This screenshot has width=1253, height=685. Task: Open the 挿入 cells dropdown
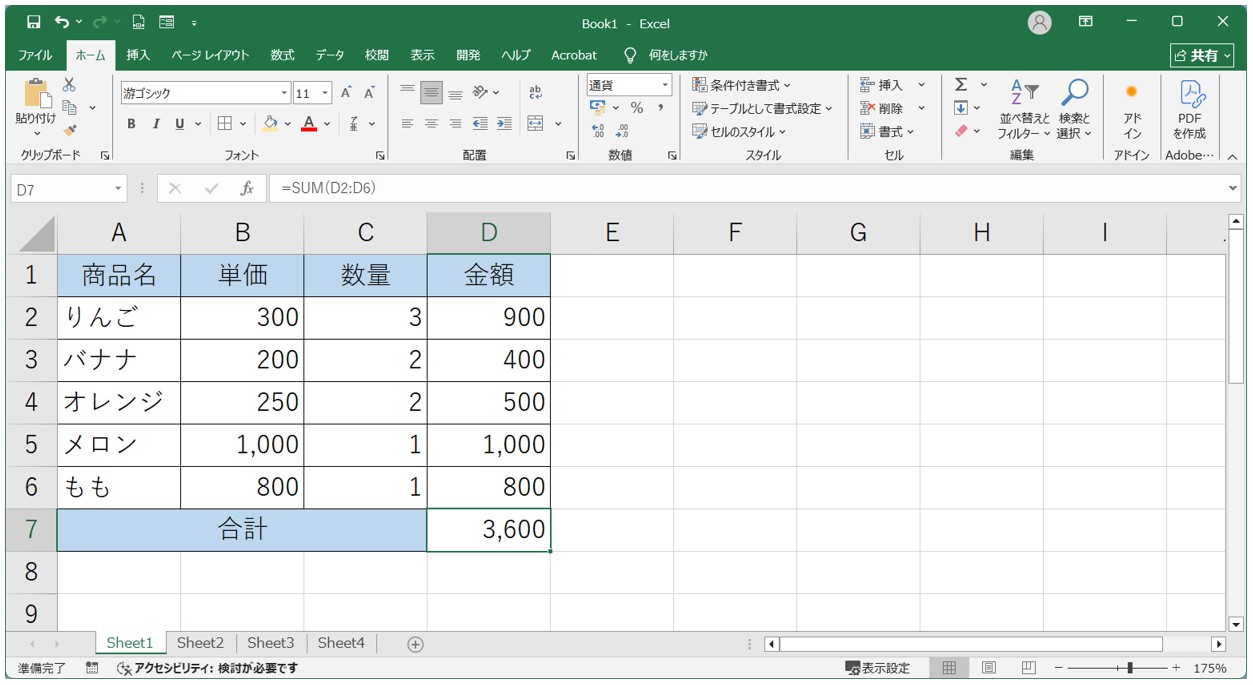[922, 85]
